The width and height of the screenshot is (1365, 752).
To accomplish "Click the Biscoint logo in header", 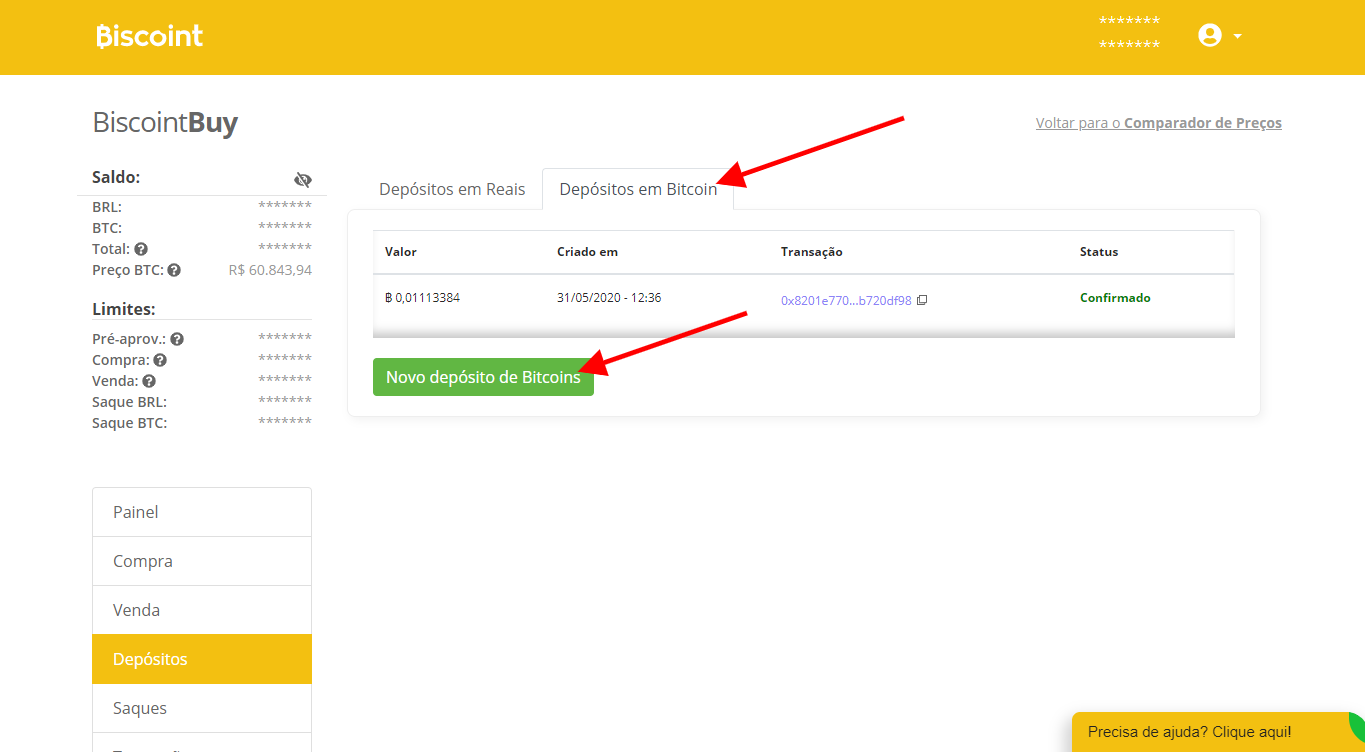I will (x=150, y=36).
